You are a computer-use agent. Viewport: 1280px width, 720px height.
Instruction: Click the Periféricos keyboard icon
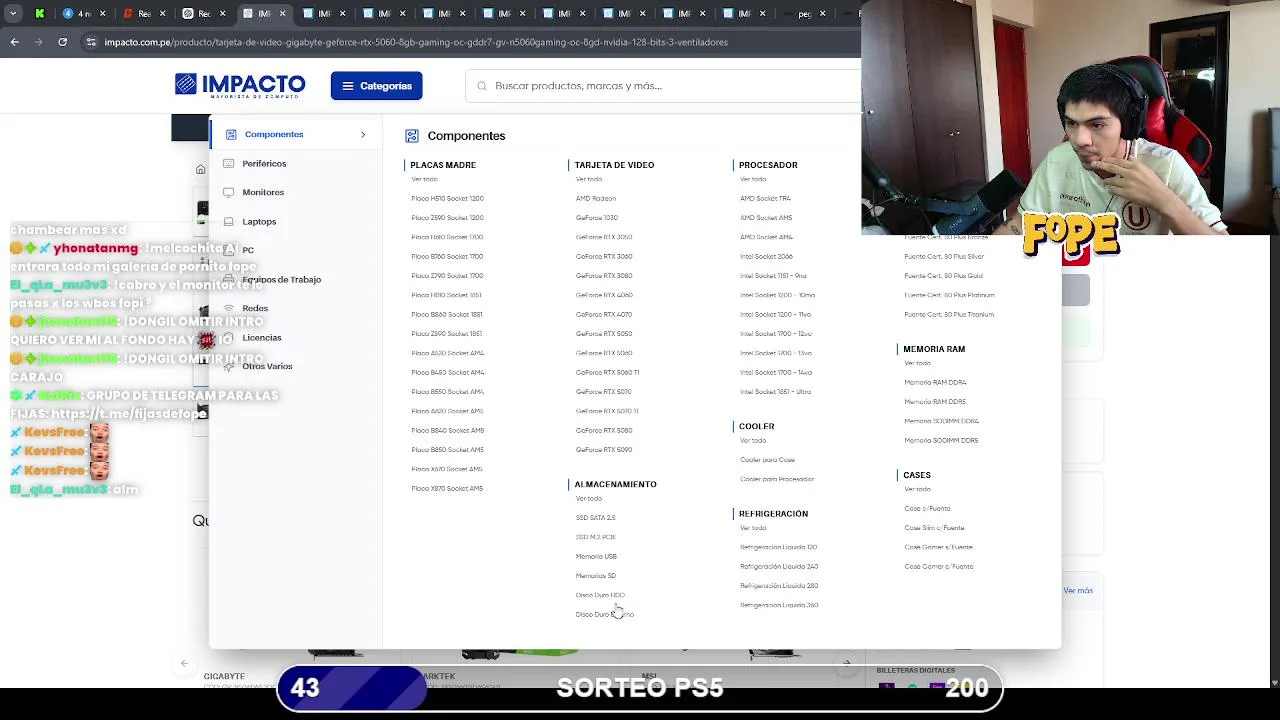point(229,163)
